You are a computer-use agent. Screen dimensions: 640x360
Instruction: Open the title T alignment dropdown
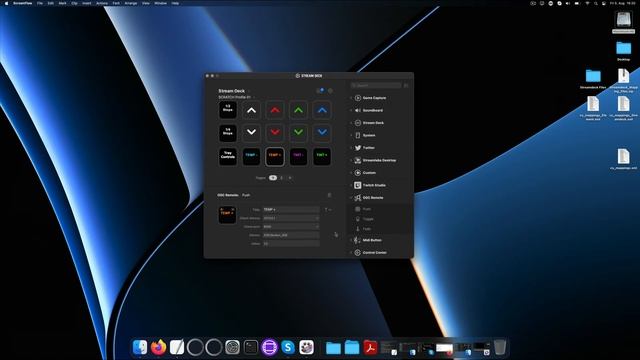[327, 209]
